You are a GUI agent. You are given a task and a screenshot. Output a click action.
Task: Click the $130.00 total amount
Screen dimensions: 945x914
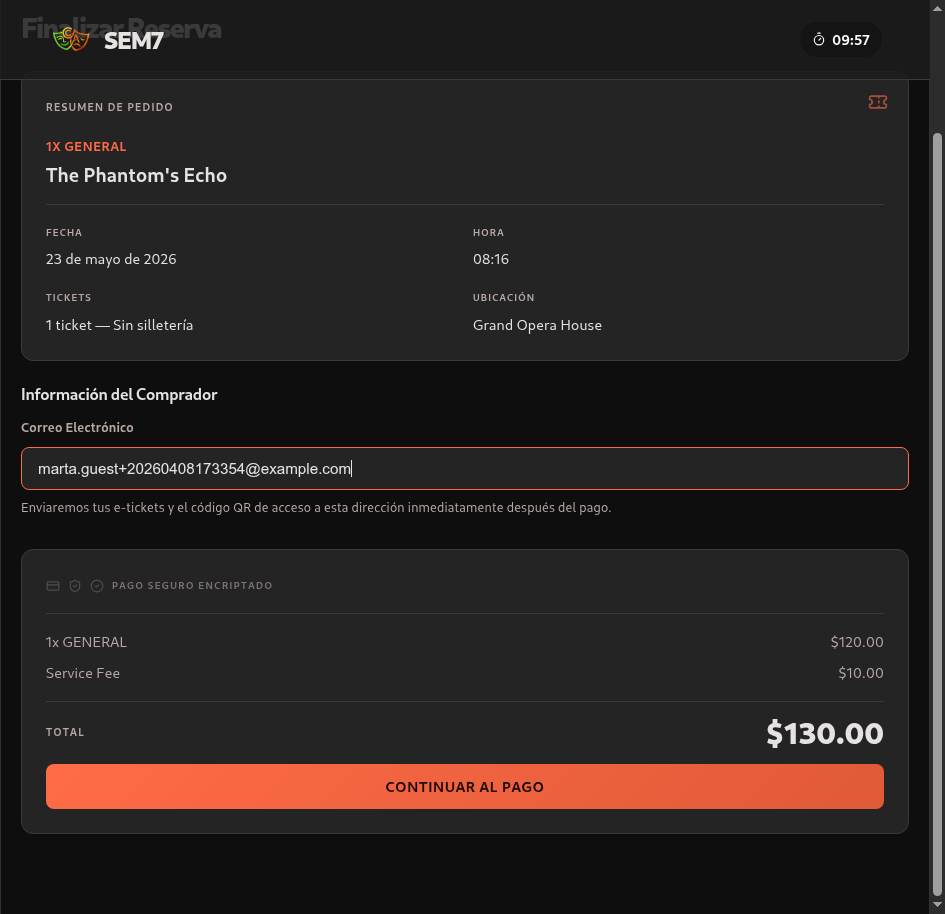pyautogui.click(x=824, y=734)
